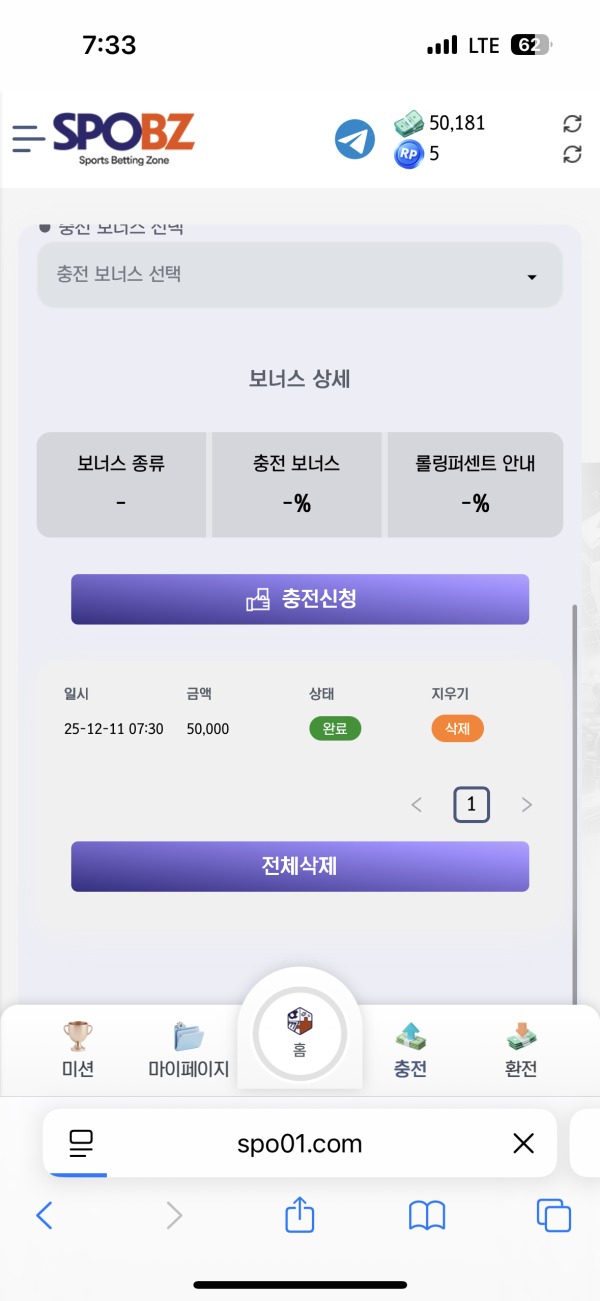Image resolution: width=600 pixels, height=1301 pixels.
Task: Expand the 충전 보너스 선택 dropdown
Action: tap(299, 275)
